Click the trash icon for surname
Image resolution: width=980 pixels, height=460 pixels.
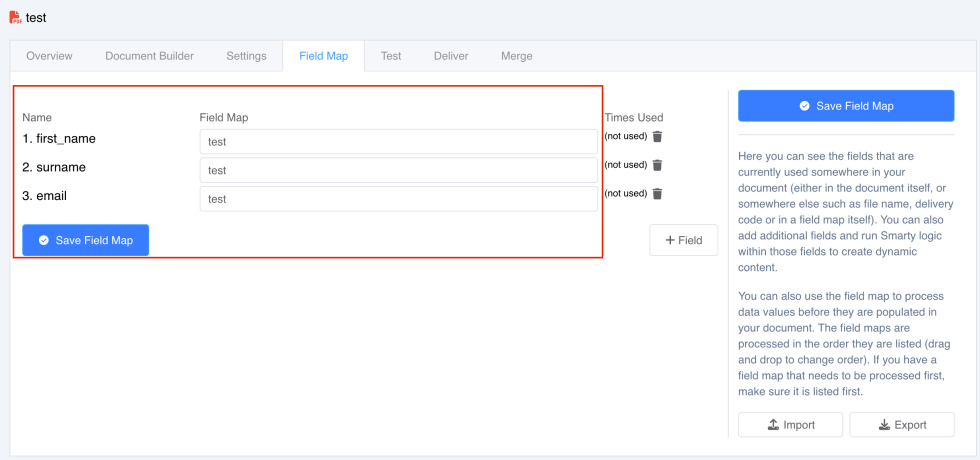click(x=657, y=165)
